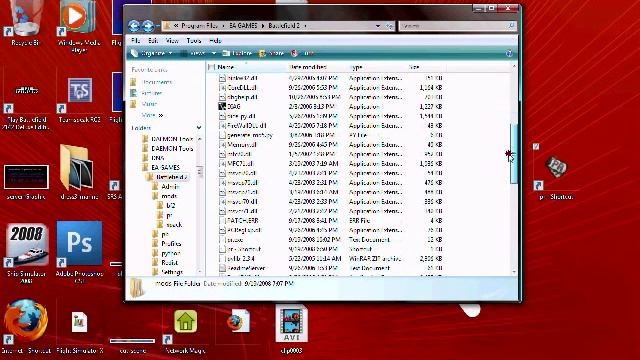Show more favorite links via More »
The image size is (640, 360).
tap(152, 116)
